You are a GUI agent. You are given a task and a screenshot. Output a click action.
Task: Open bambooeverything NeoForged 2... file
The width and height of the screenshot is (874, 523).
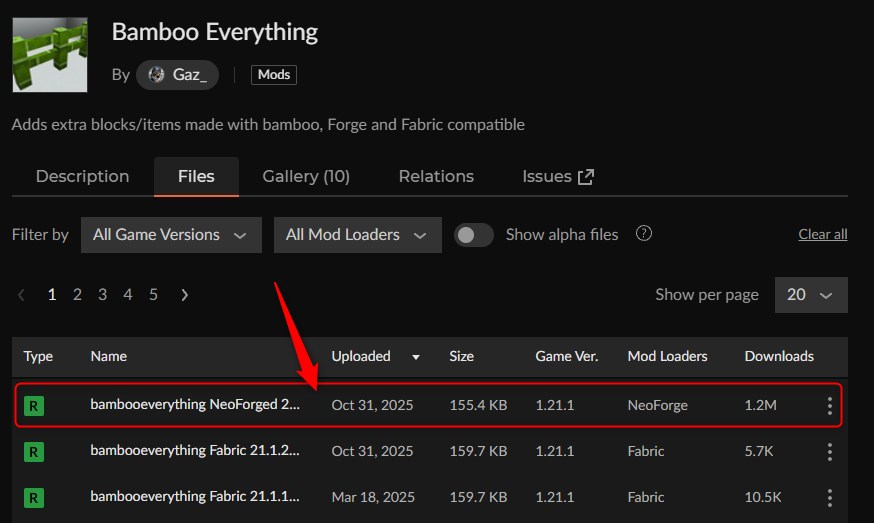point(195,404)
